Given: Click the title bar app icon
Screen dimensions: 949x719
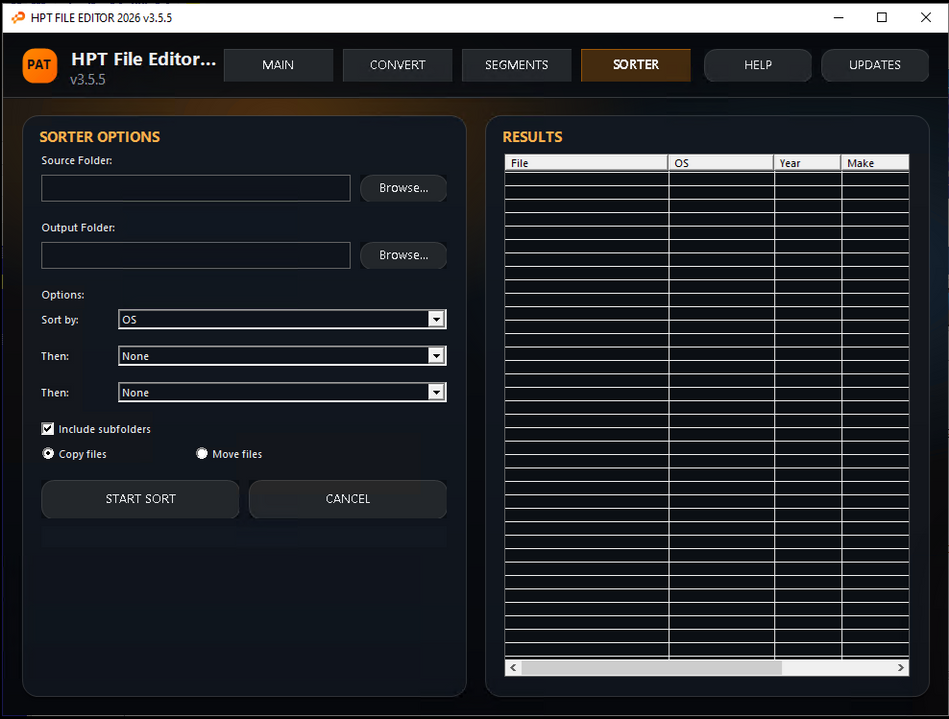Looking at the screenshot, I should (x=18, y=17).
